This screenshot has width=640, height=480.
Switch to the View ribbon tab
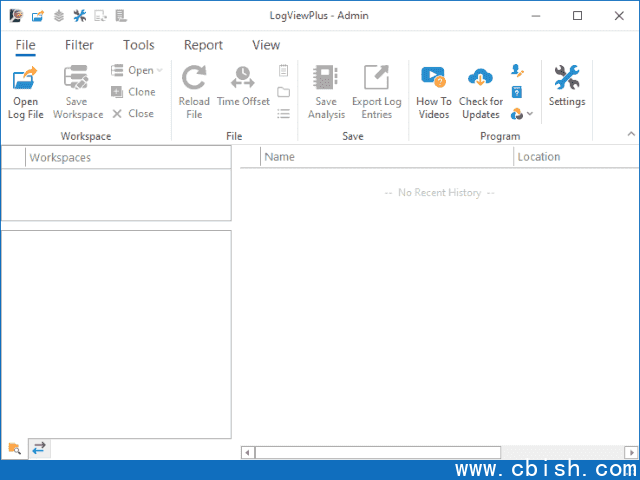pyautogui.click(x=266, y=45)
